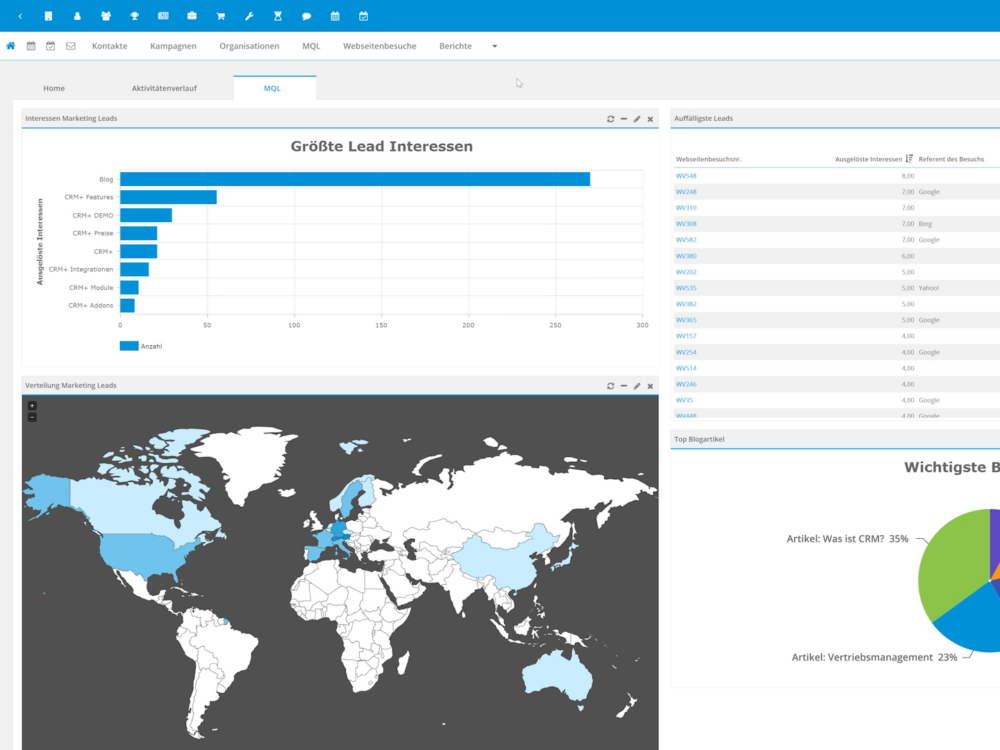
Task: Sort by Ausgelöste Interessen column icon
Action: tap(909, 159)
